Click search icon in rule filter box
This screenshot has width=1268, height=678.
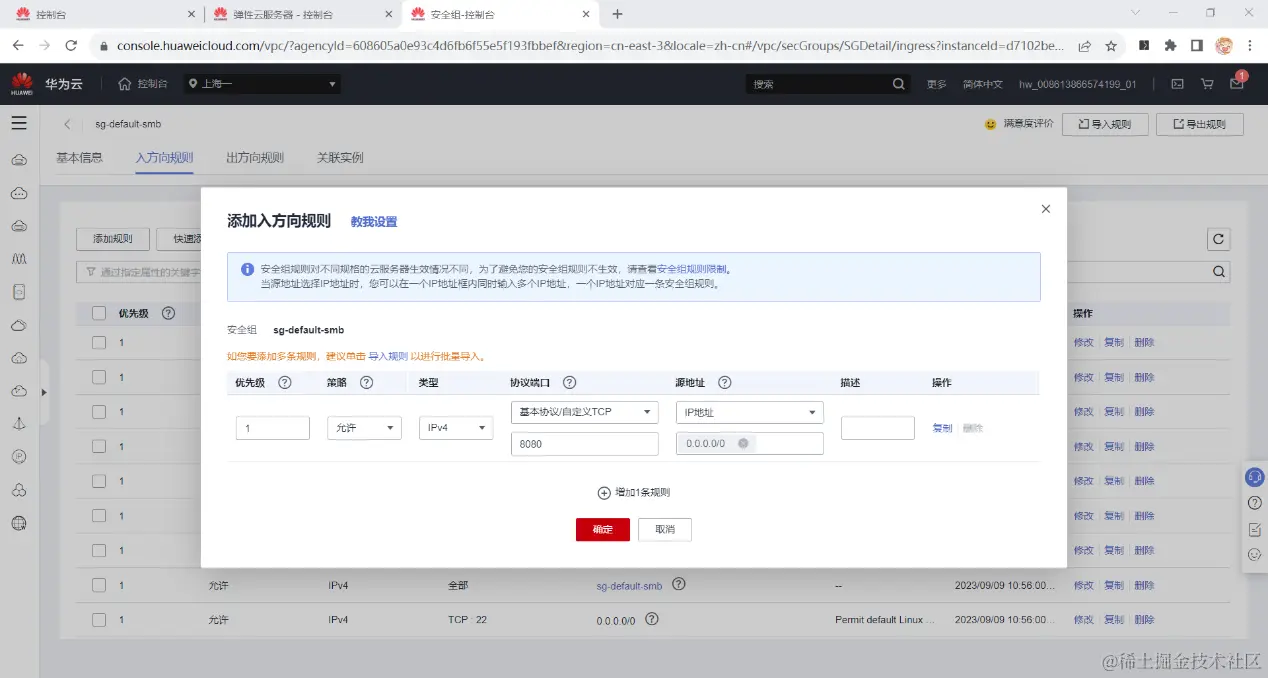click(x=1219, y=271)
